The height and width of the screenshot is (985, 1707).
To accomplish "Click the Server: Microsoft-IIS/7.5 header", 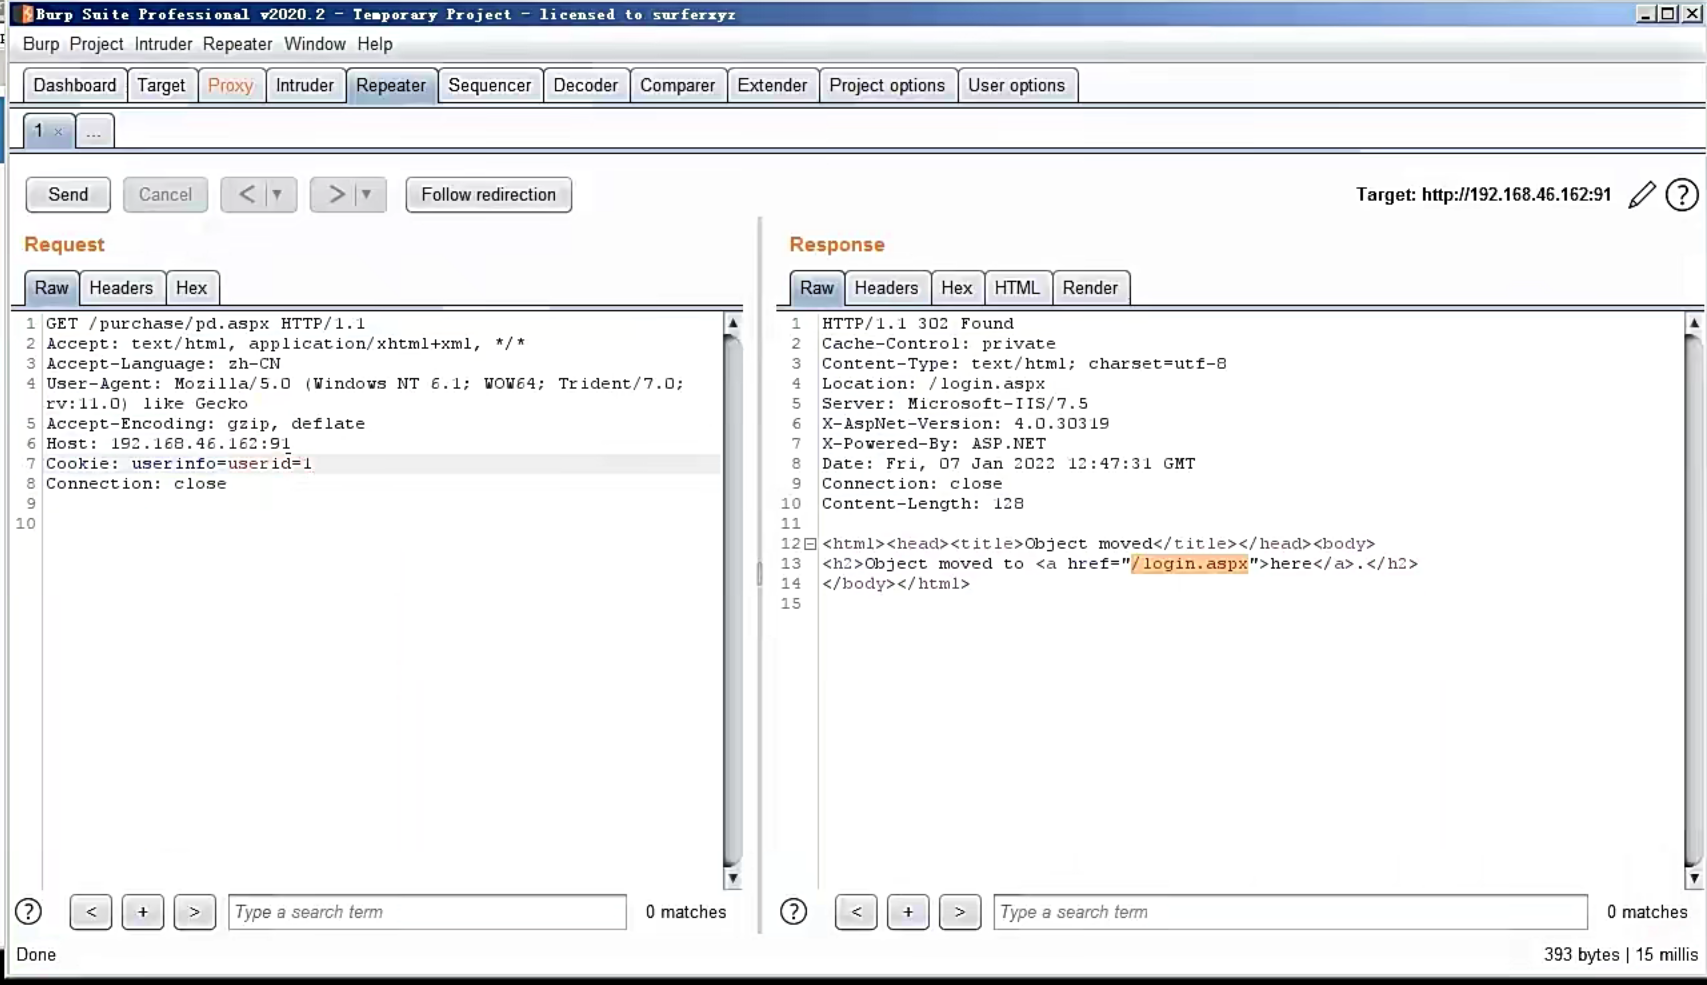I will click(x=955, y=404).
